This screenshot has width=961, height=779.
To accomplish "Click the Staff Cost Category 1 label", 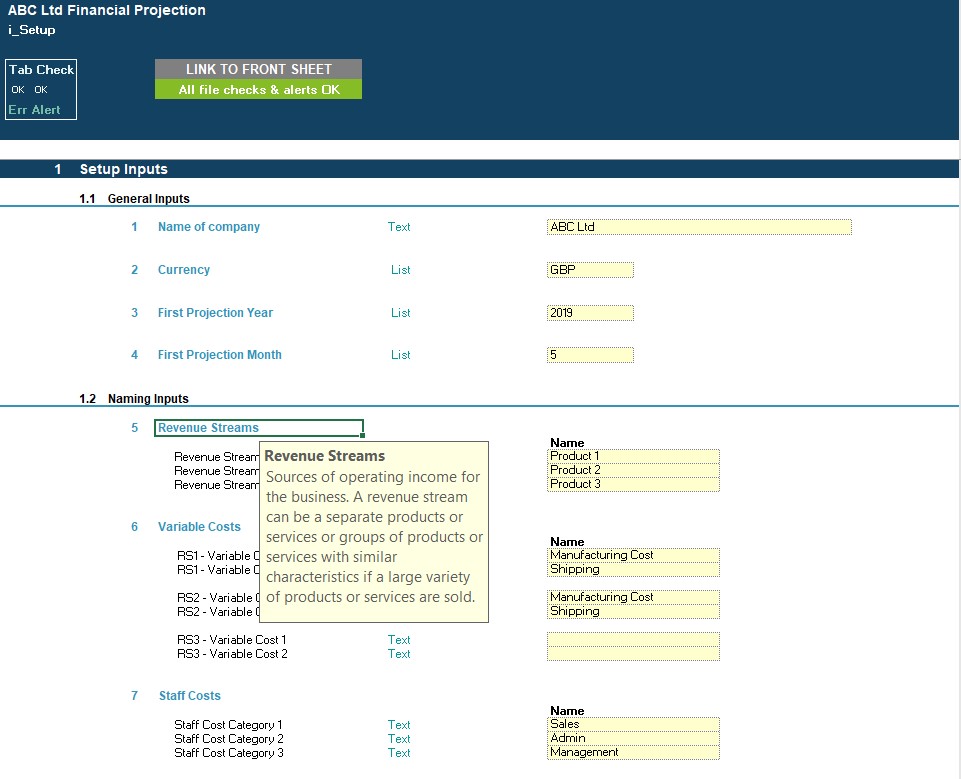I will click(x=228, y=724).
